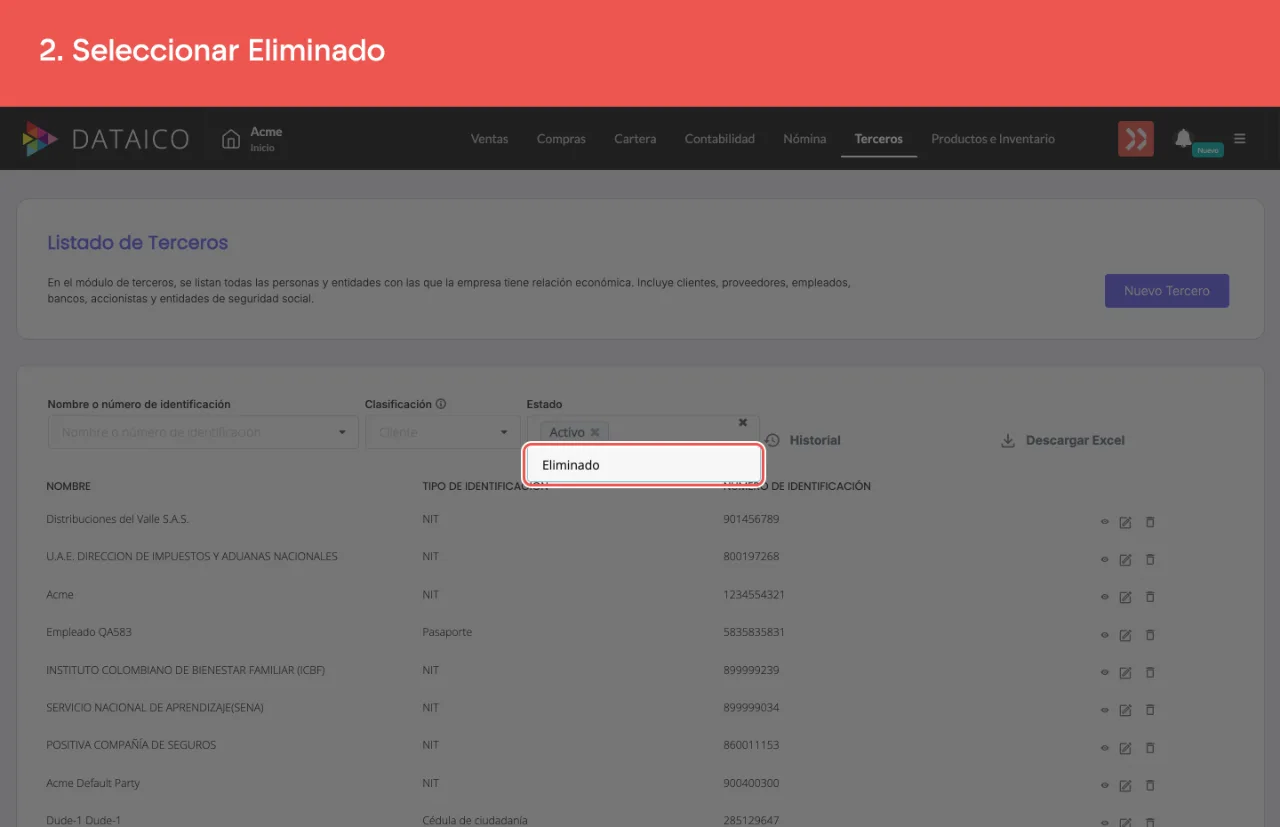The image size is (1280, 827).
Task: Clear all Estado filter selections
Action: (743, 423)
